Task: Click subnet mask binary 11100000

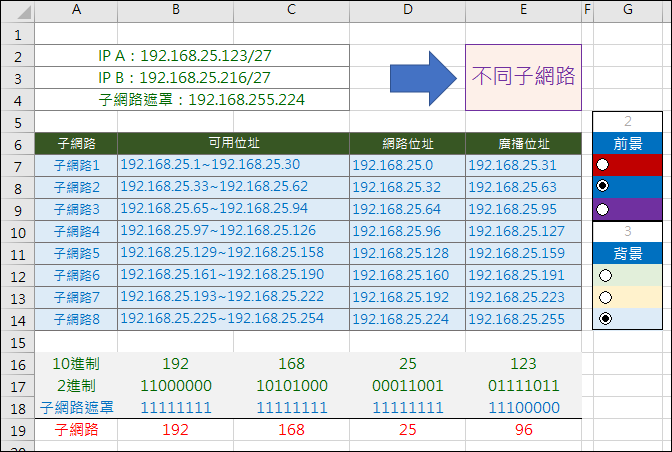Action: (x=523, y=407)
